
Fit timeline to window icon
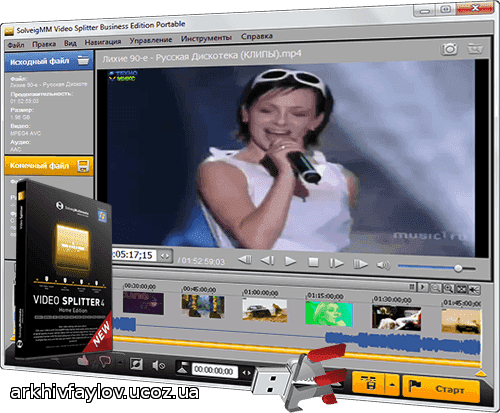click(x=461, y=289)
